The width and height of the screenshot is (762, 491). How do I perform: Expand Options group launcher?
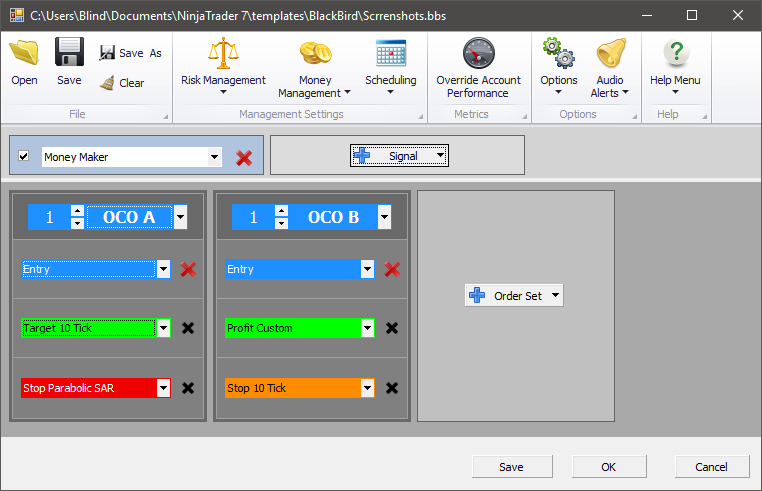pyautogui.click(x=635, y=117)
